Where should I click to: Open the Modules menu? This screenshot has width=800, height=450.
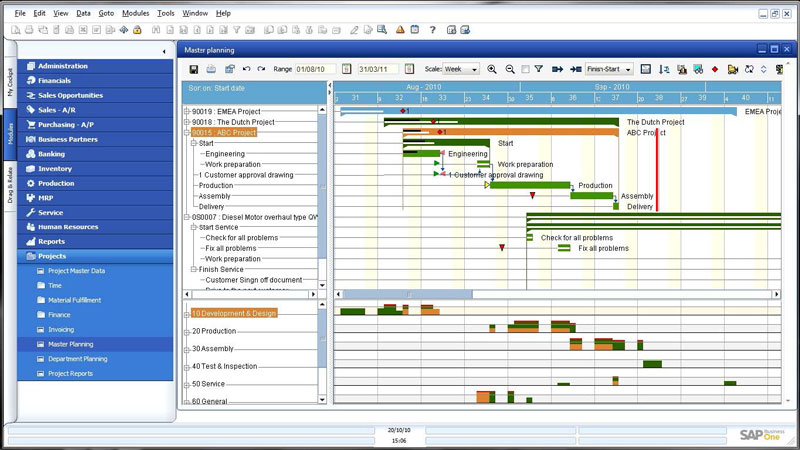click(x=135, y=13)
